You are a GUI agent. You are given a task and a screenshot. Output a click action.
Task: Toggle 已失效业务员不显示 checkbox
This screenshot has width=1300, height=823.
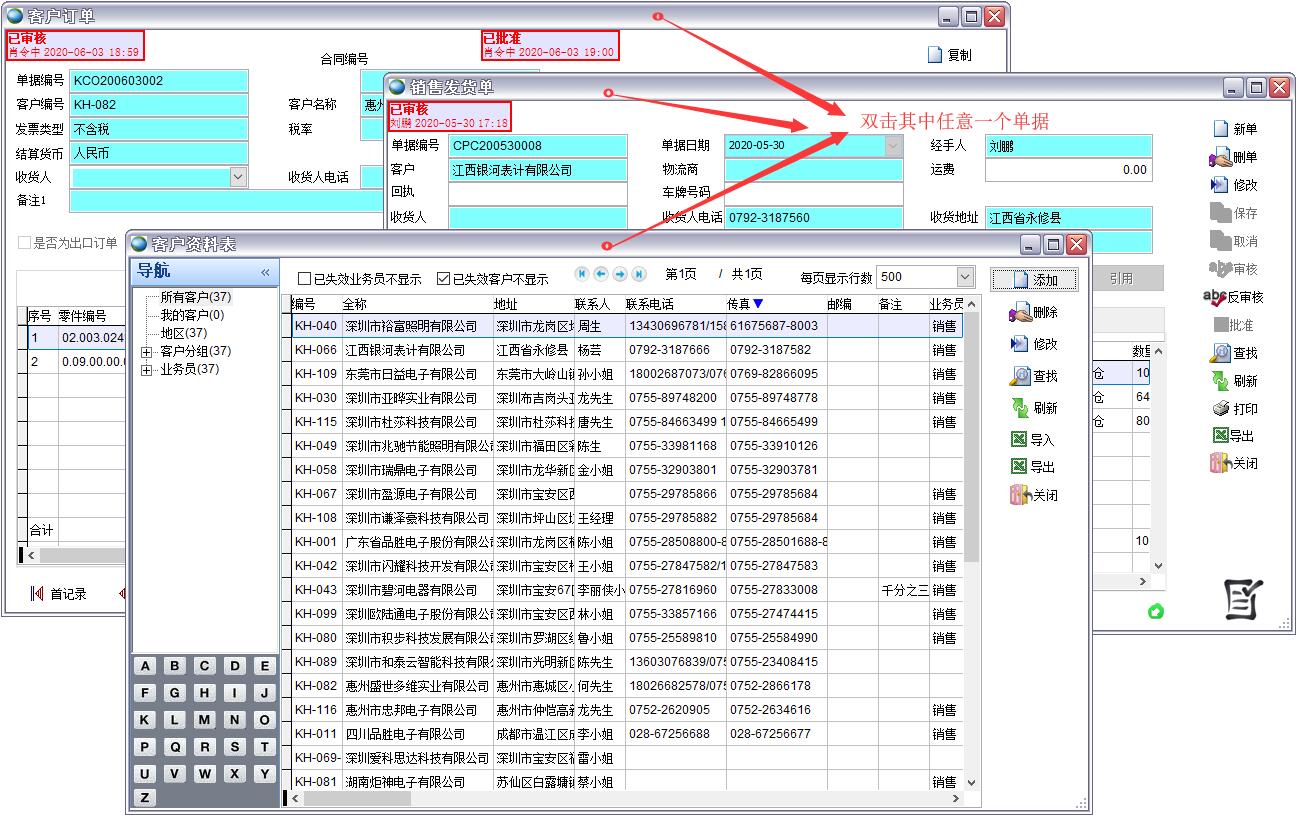(305, 279)
